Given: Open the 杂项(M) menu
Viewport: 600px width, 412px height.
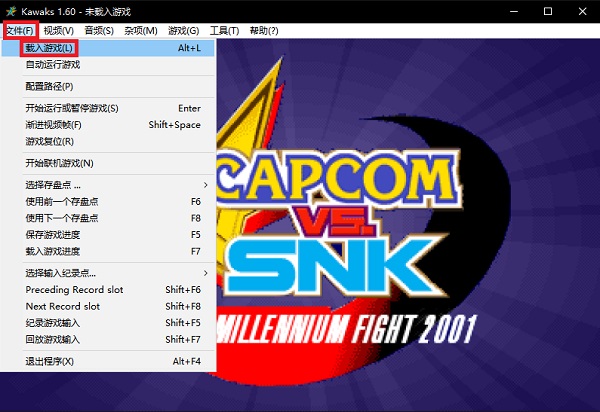Looking at the screenshot, I should click(x=141, y=31).
